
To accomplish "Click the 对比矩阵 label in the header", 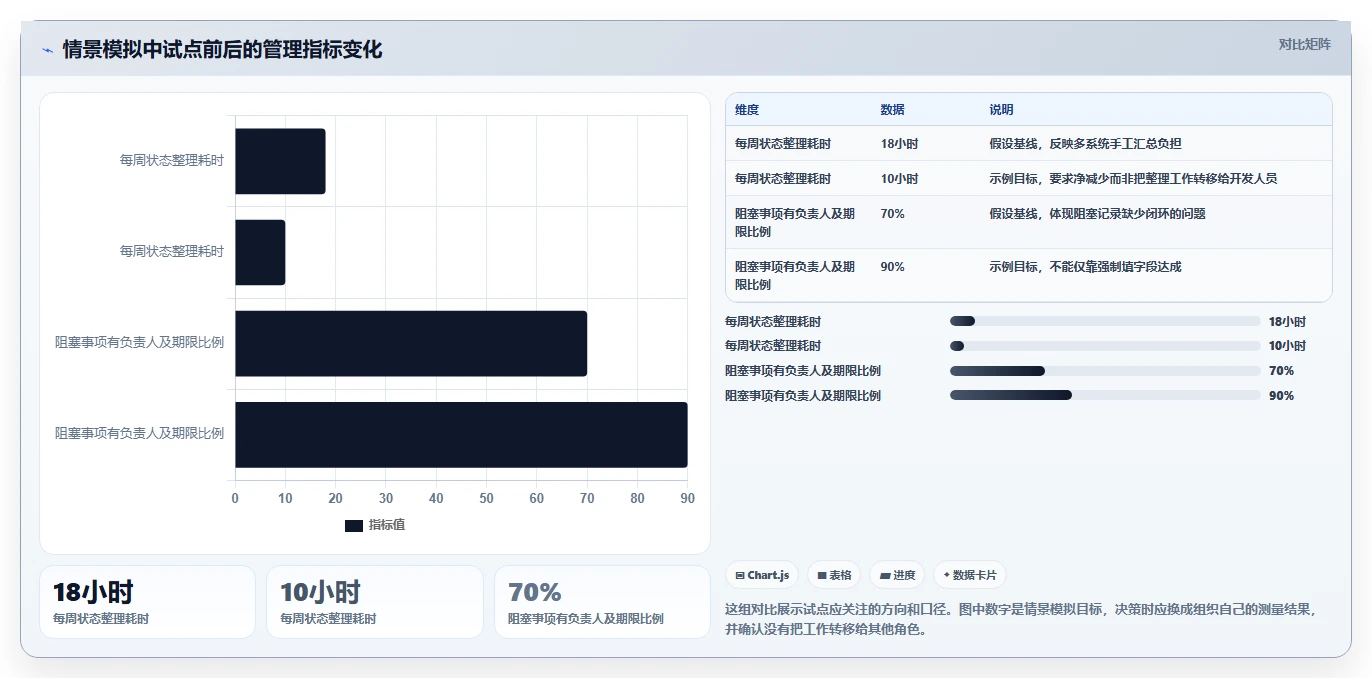I will coord(1305,44).
